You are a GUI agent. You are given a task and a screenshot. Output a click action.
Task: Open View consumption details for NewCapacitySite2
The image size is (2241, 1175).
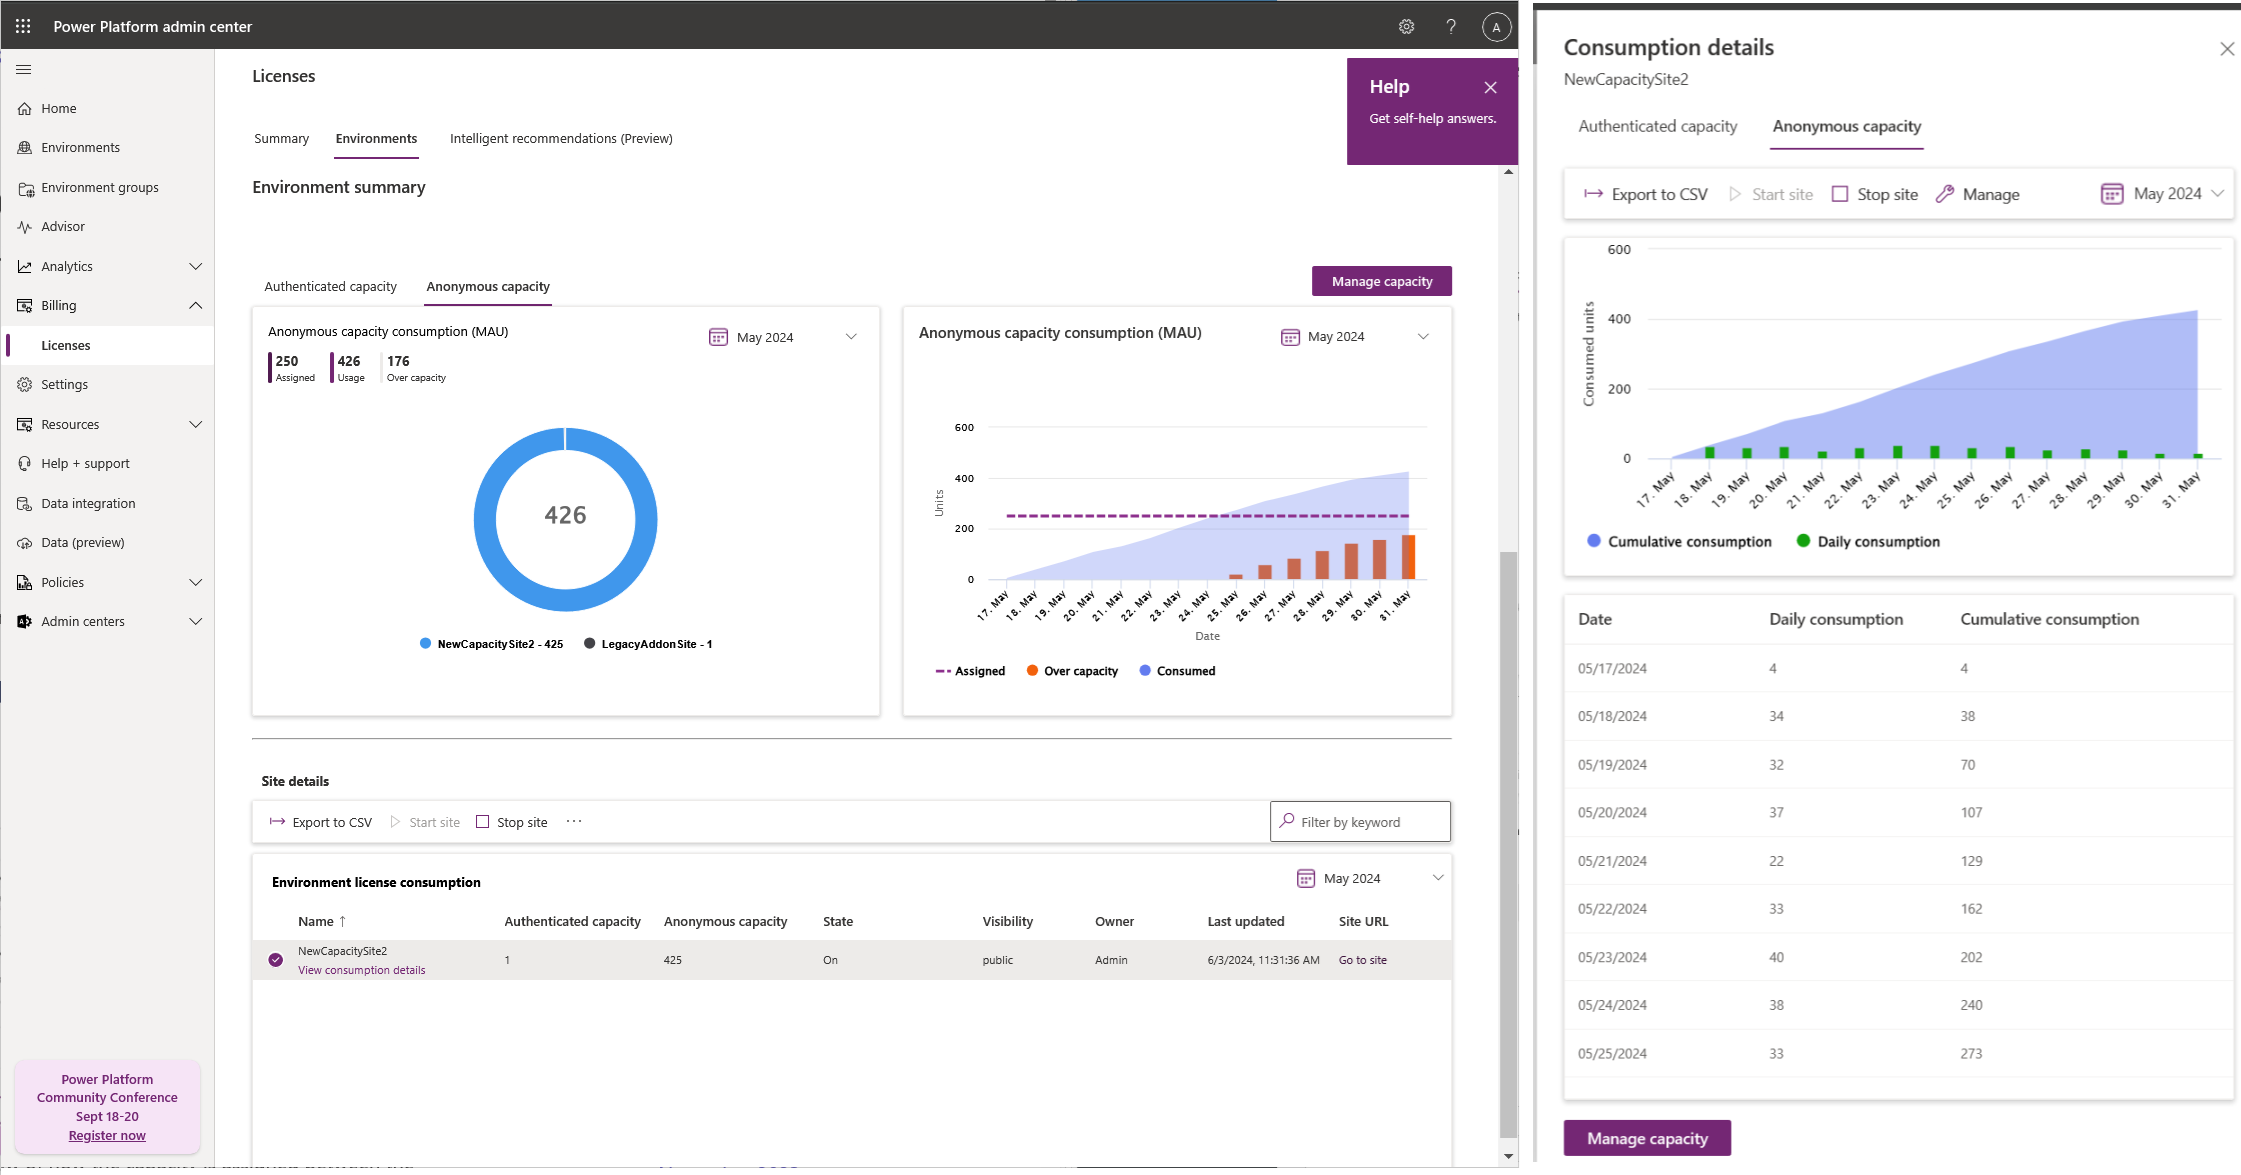361,970
